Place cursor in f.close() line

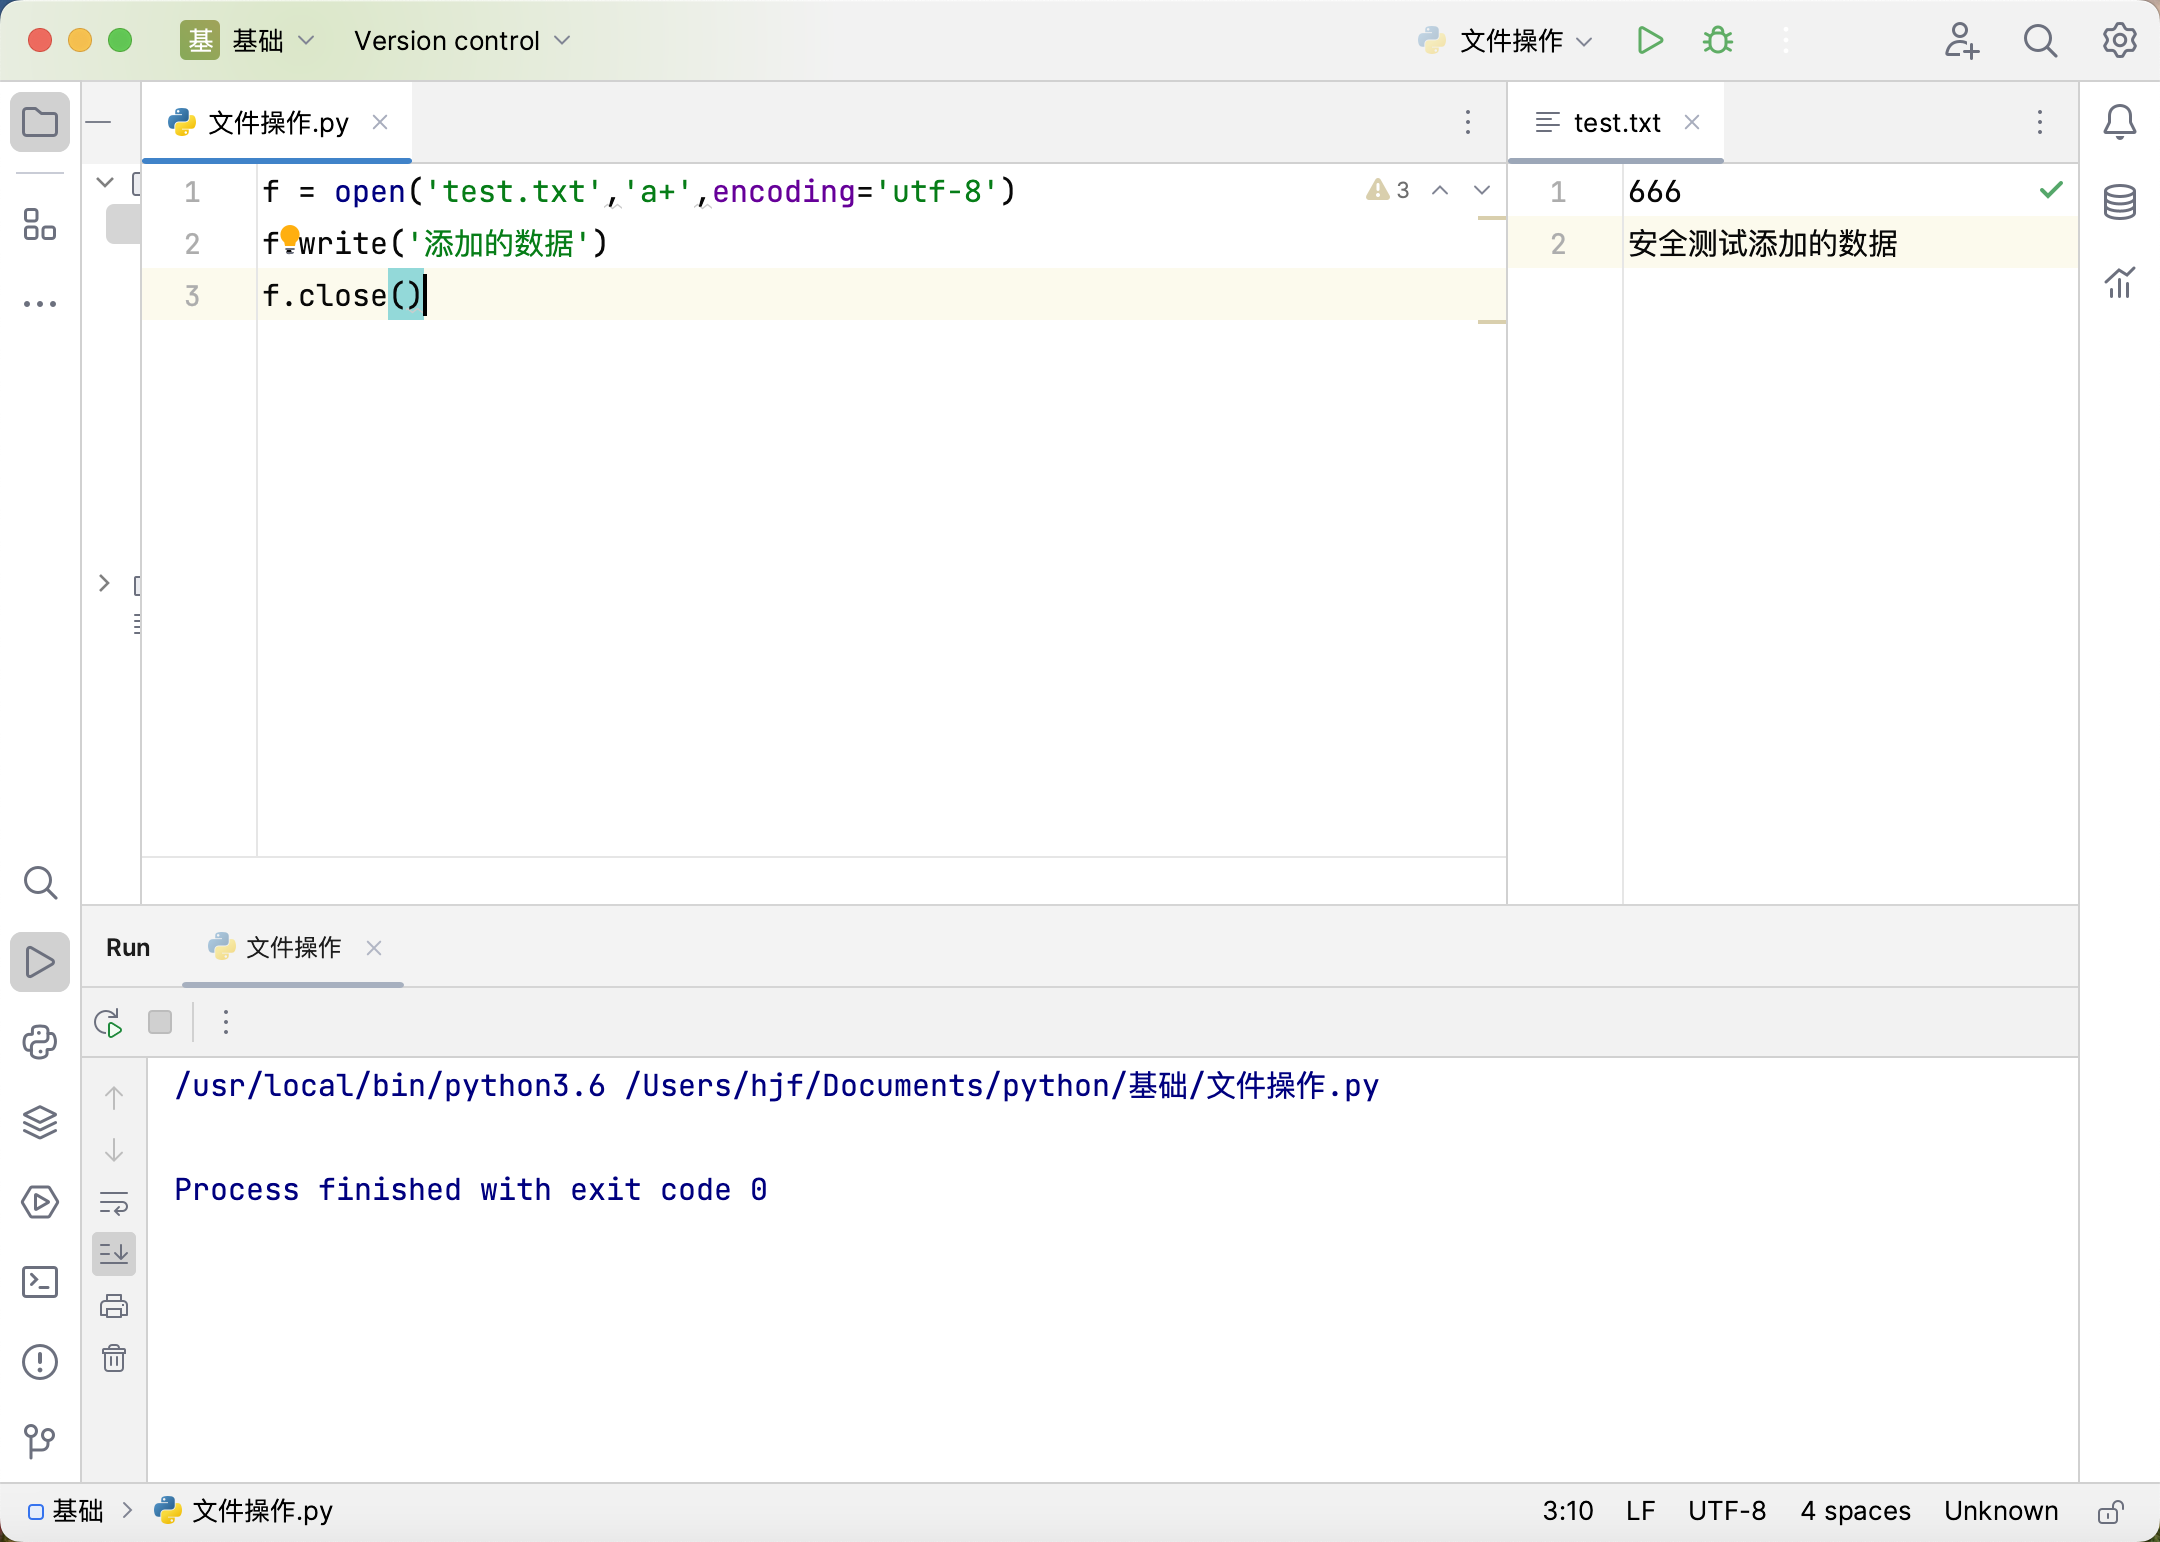pyautogui.click(x=824, y=295)
